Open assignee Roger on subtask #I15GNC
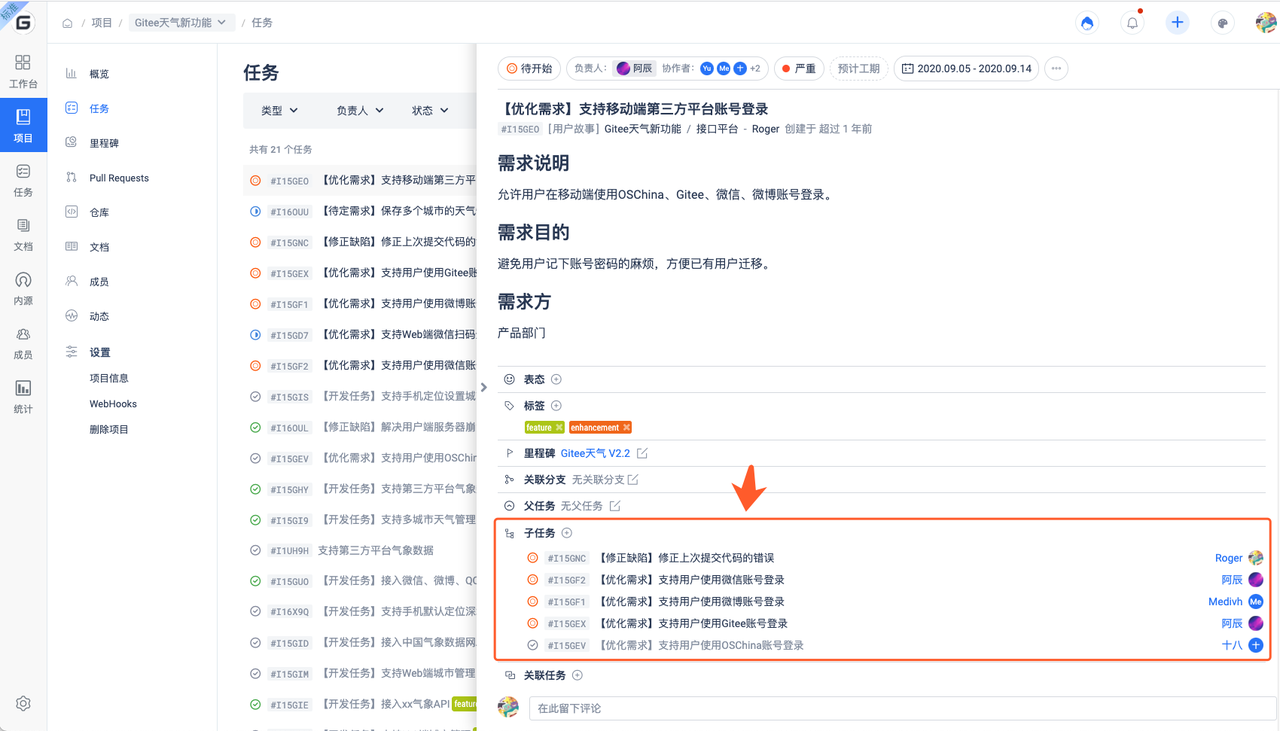 point(1229,558)
